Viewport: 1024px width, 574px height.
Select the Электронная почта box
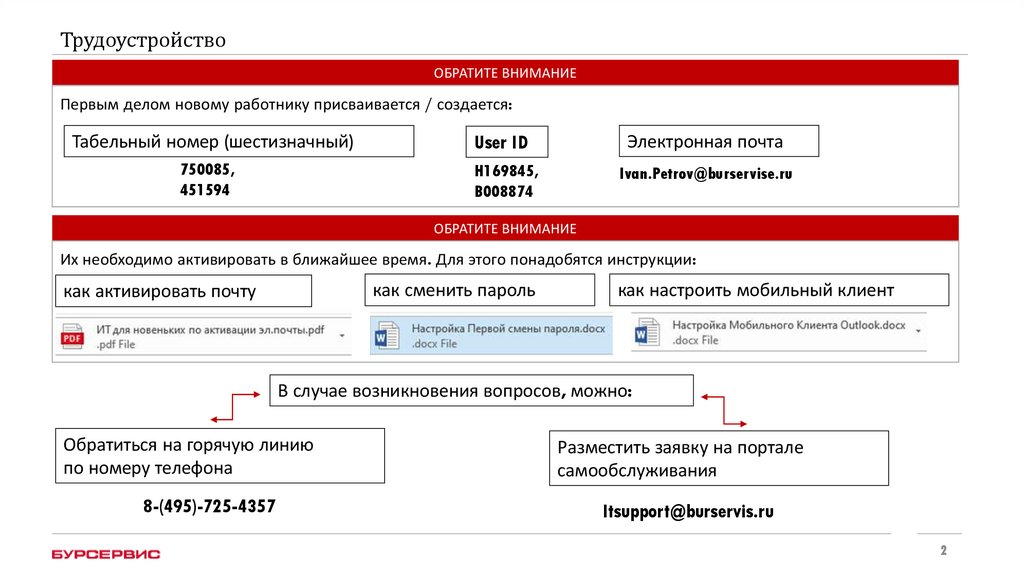pyautogui.click(x=719, y=141)
